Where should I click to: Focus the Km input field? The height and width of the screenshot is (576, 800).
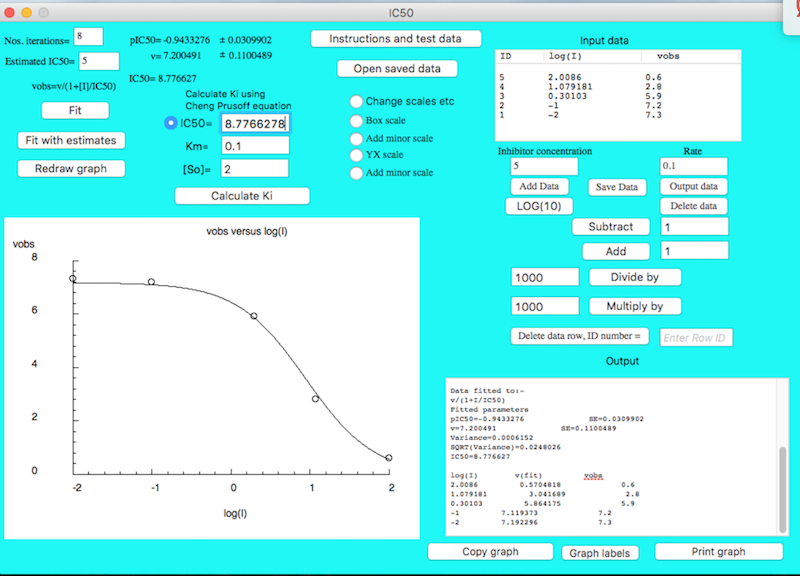pos(255,146)
